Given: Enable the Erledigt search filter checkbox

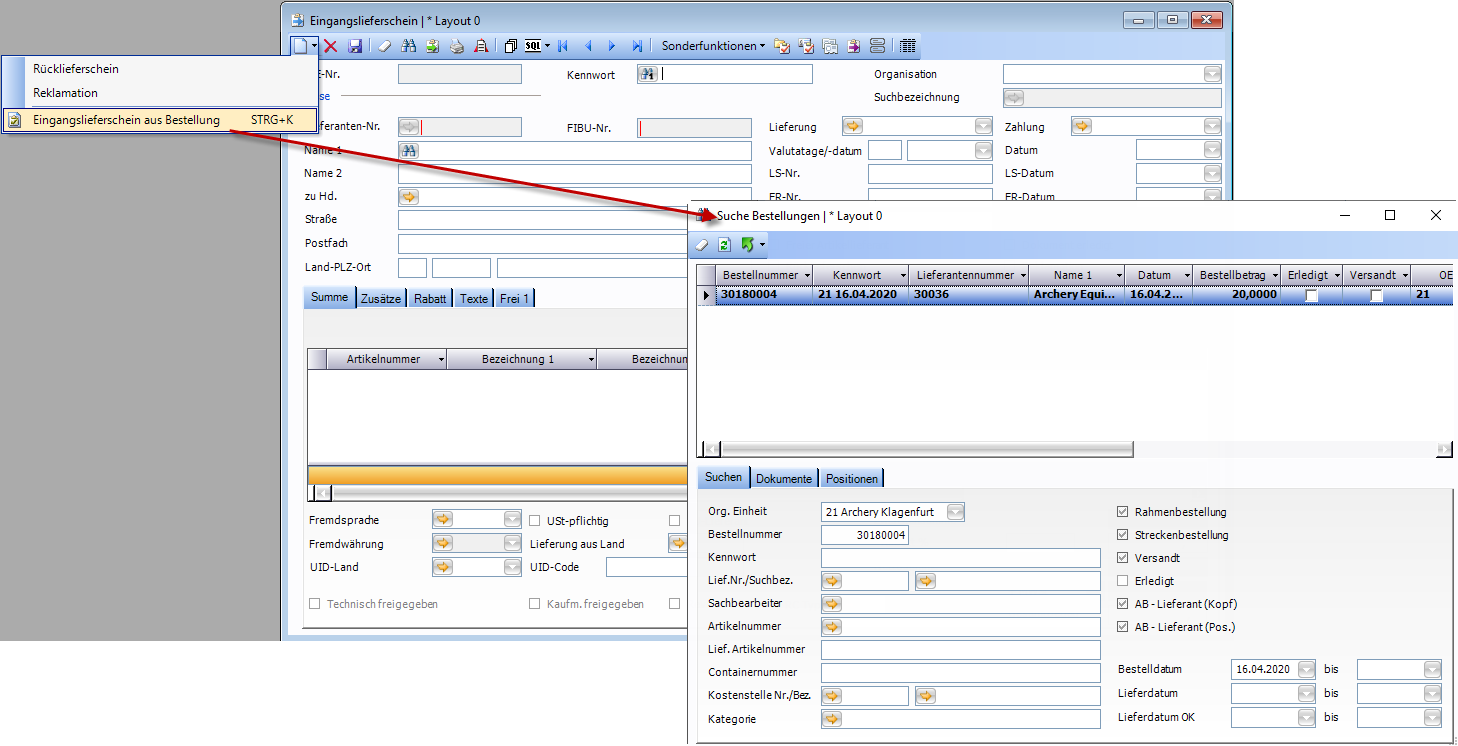Looking at the screenshot, I should [1122, 581].
